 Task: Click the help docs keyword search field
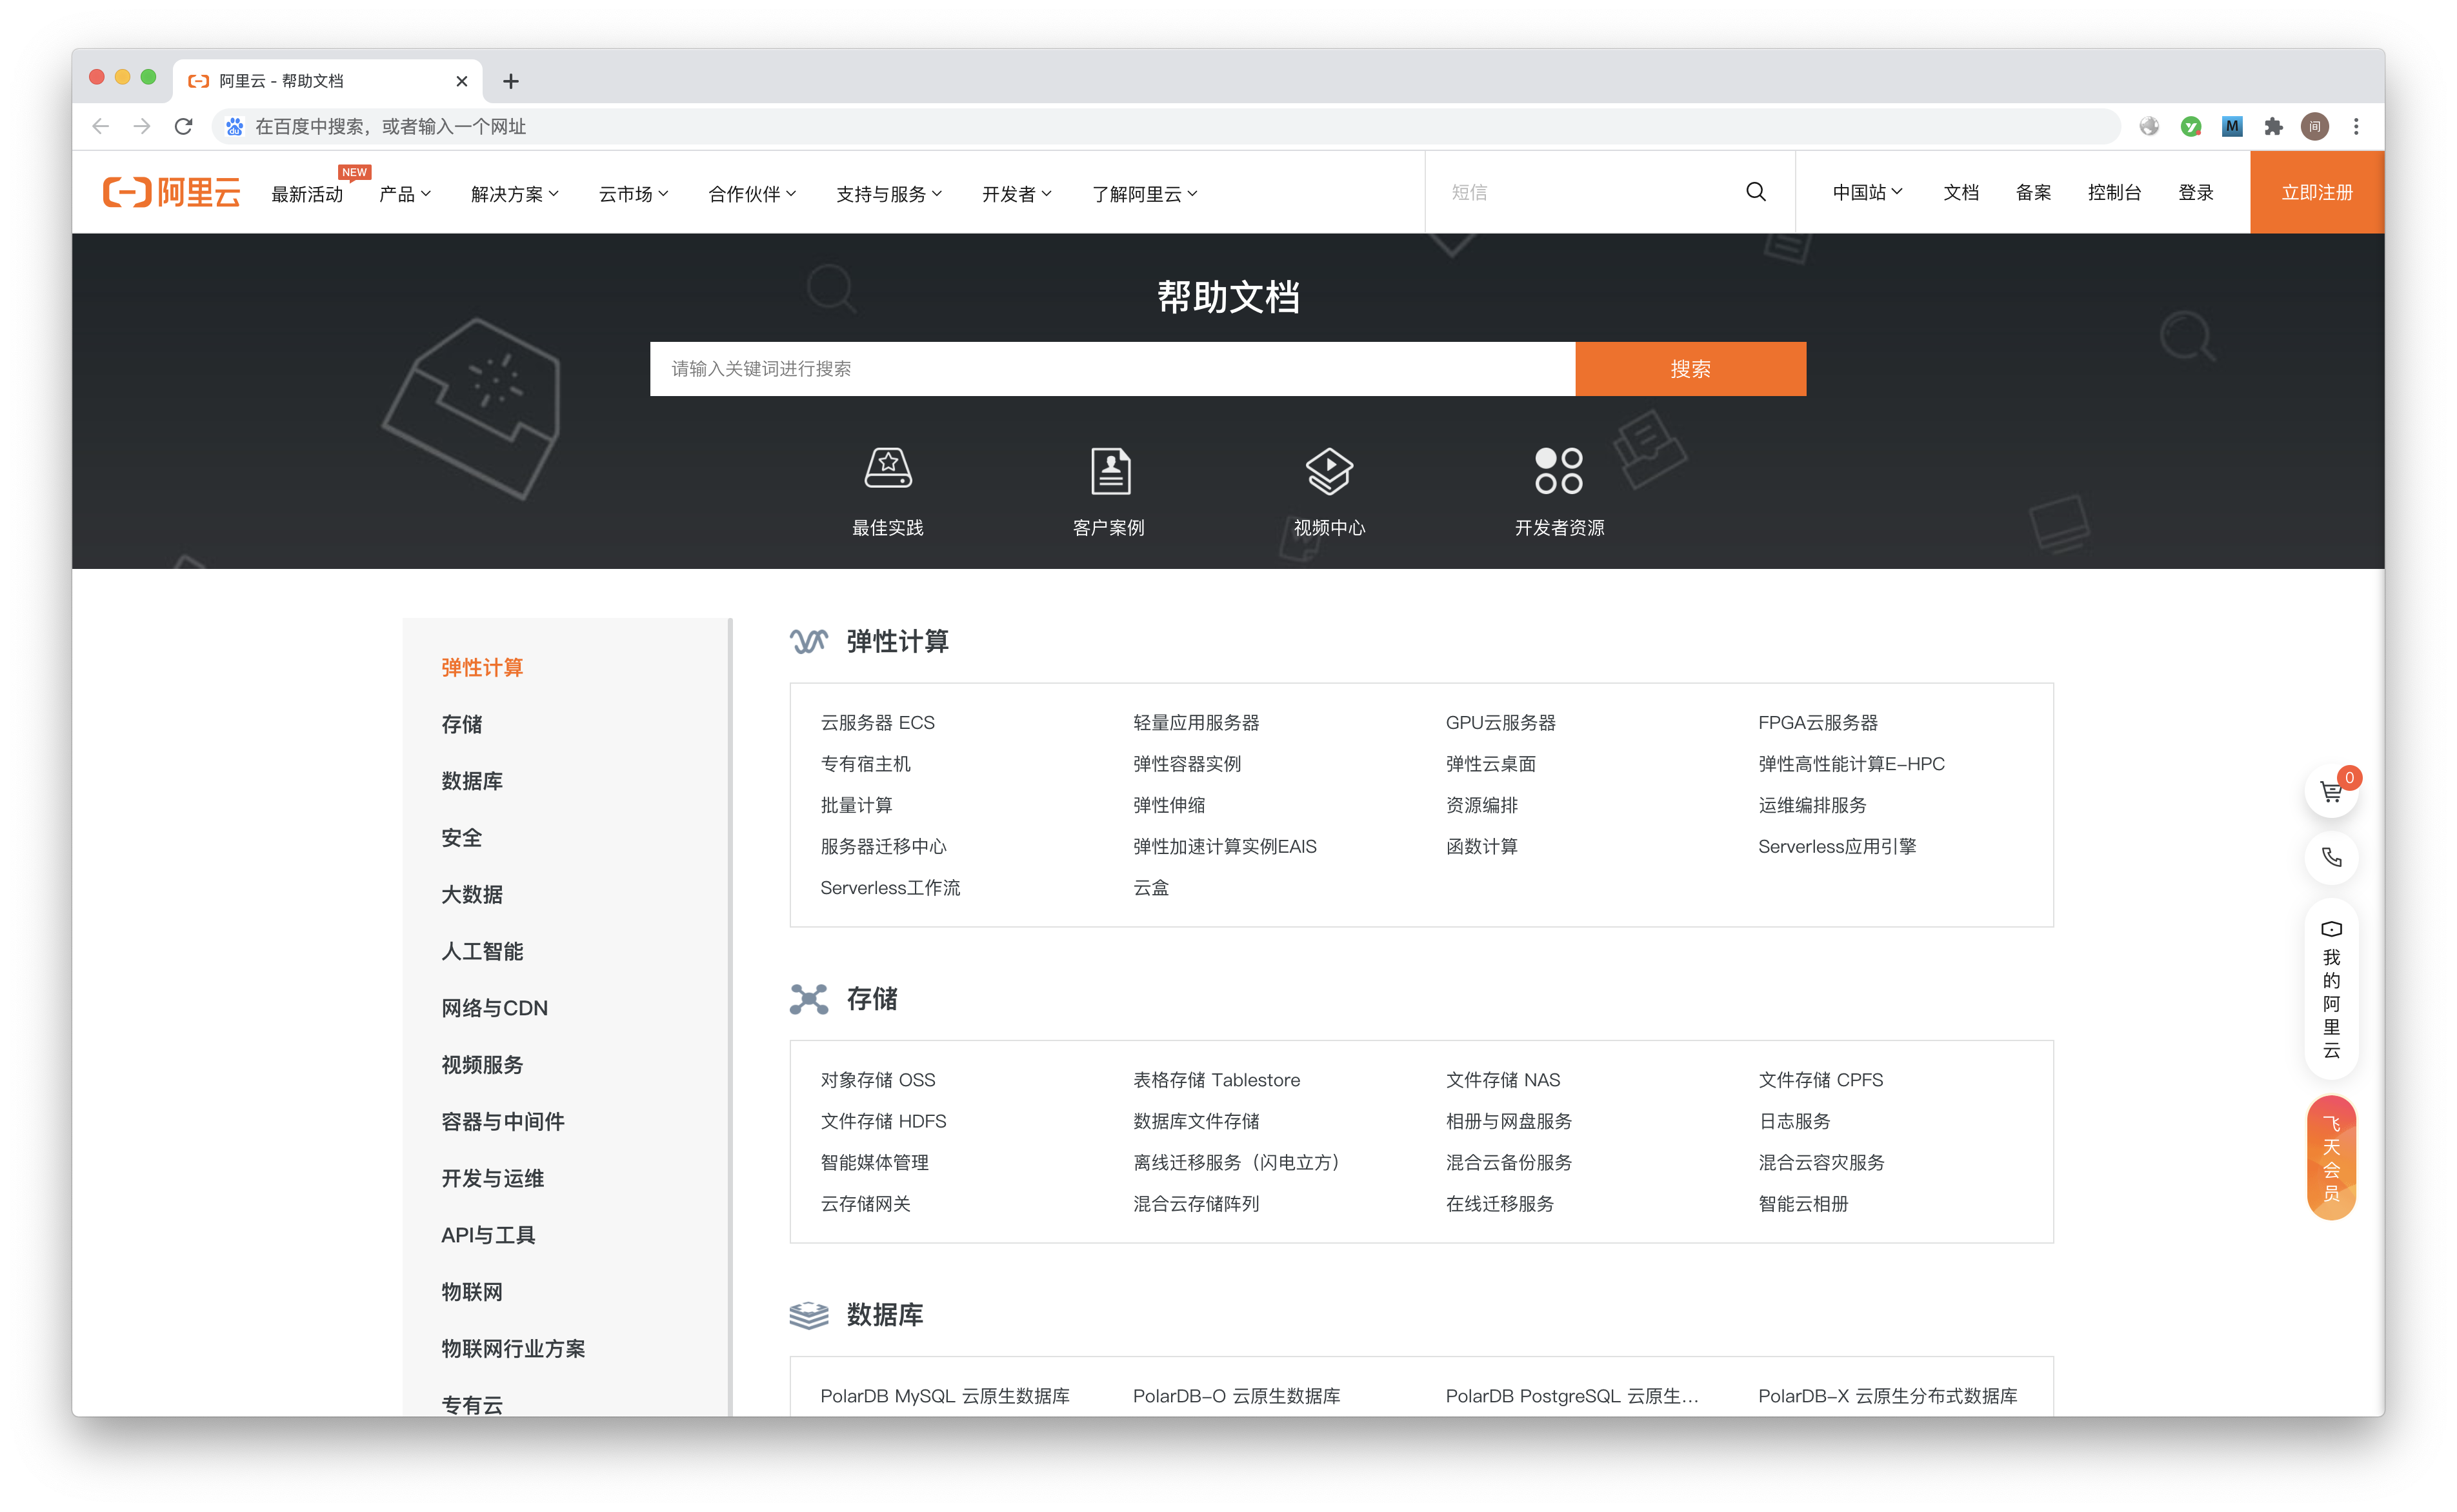tap(1112, 368)
